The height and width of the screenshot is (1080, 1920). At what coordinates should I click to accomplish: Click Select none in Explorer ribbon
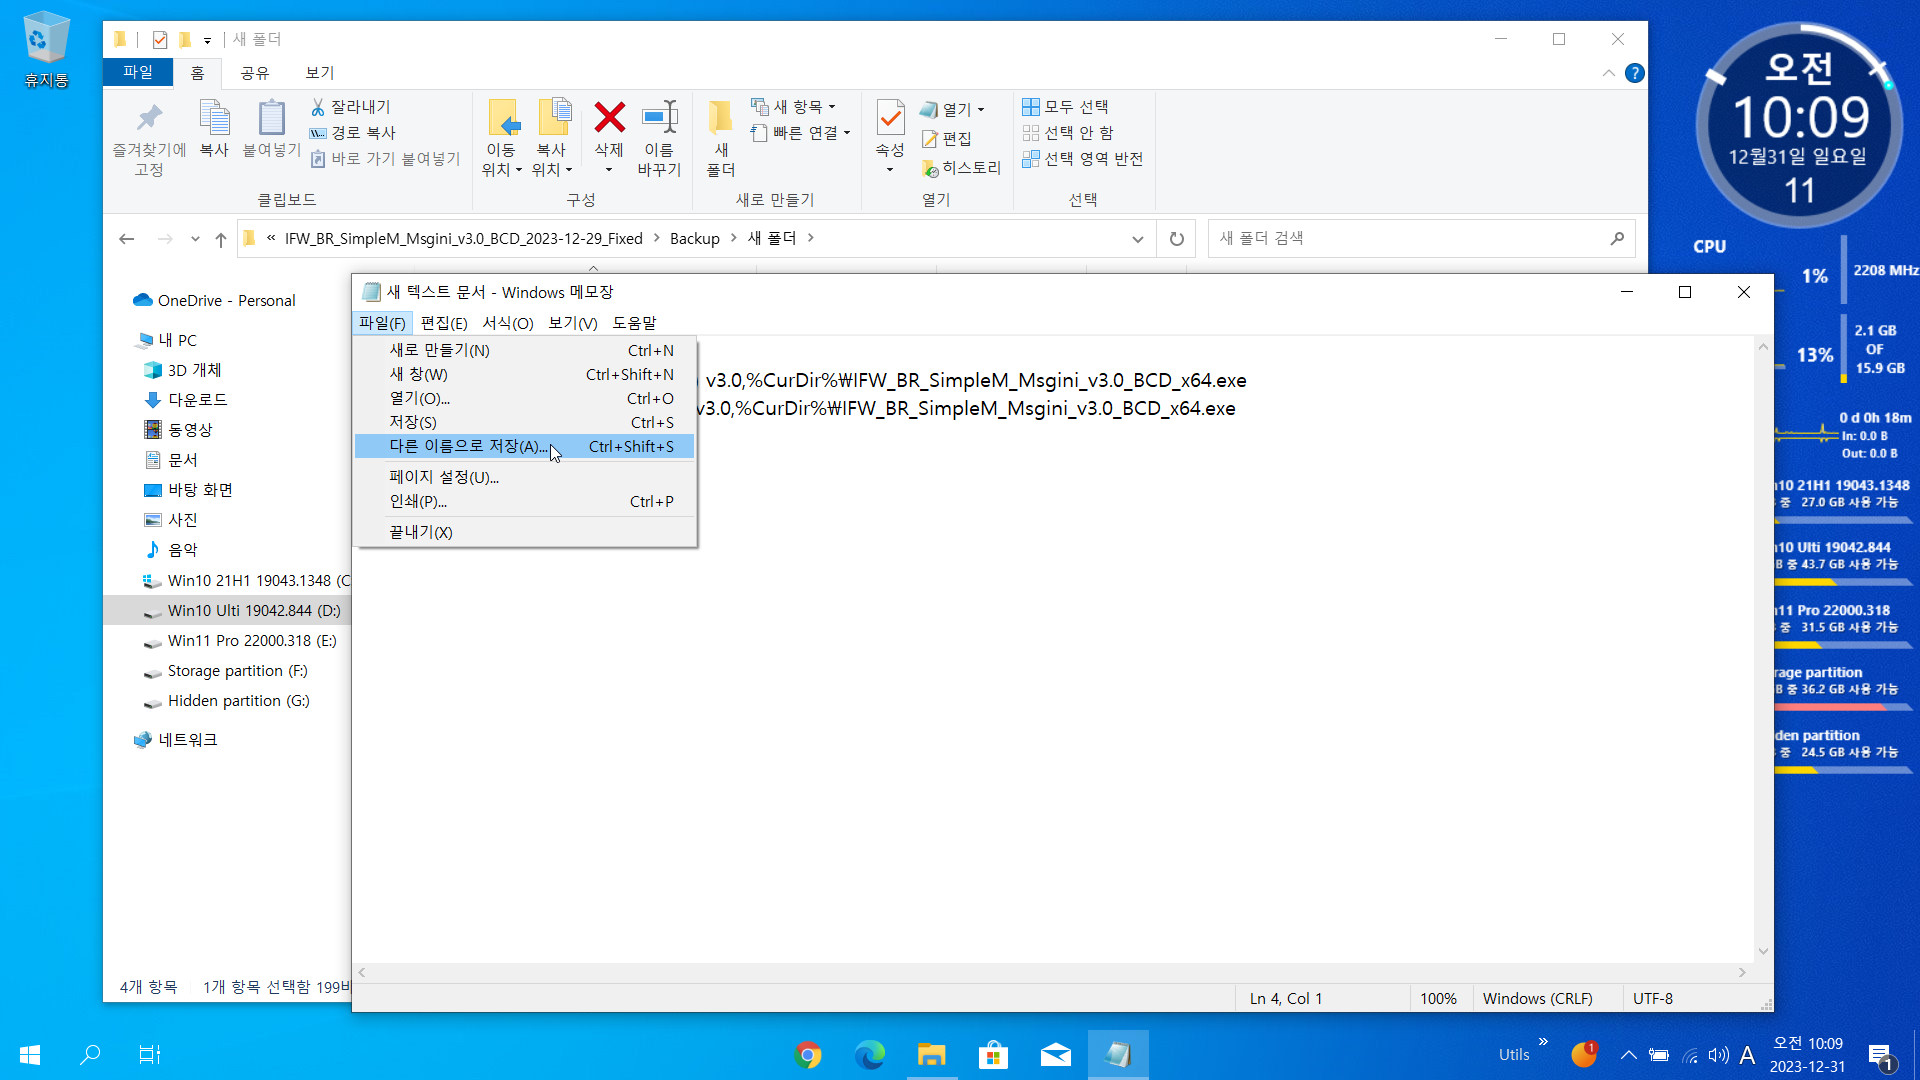[1068, 133]
